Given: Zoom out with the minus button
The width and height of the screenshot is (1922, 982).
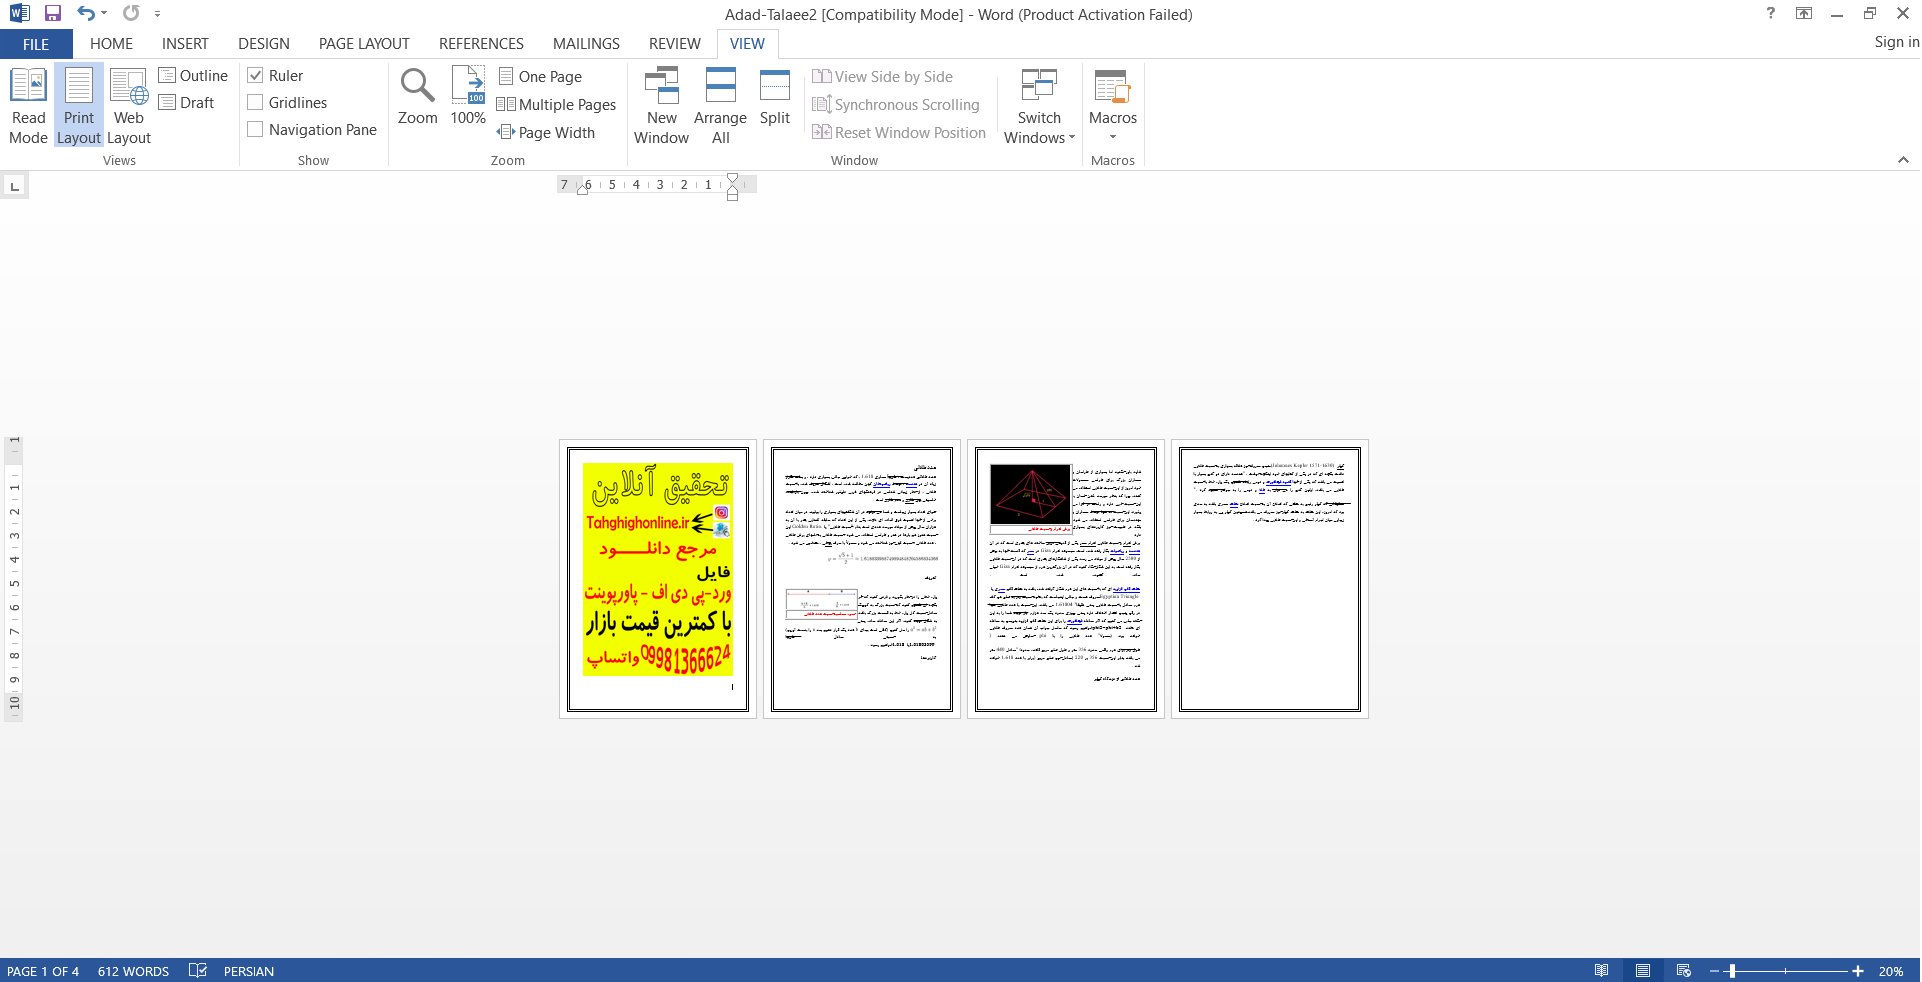Looking at the screenshot, I should (x=1714, y=971).
